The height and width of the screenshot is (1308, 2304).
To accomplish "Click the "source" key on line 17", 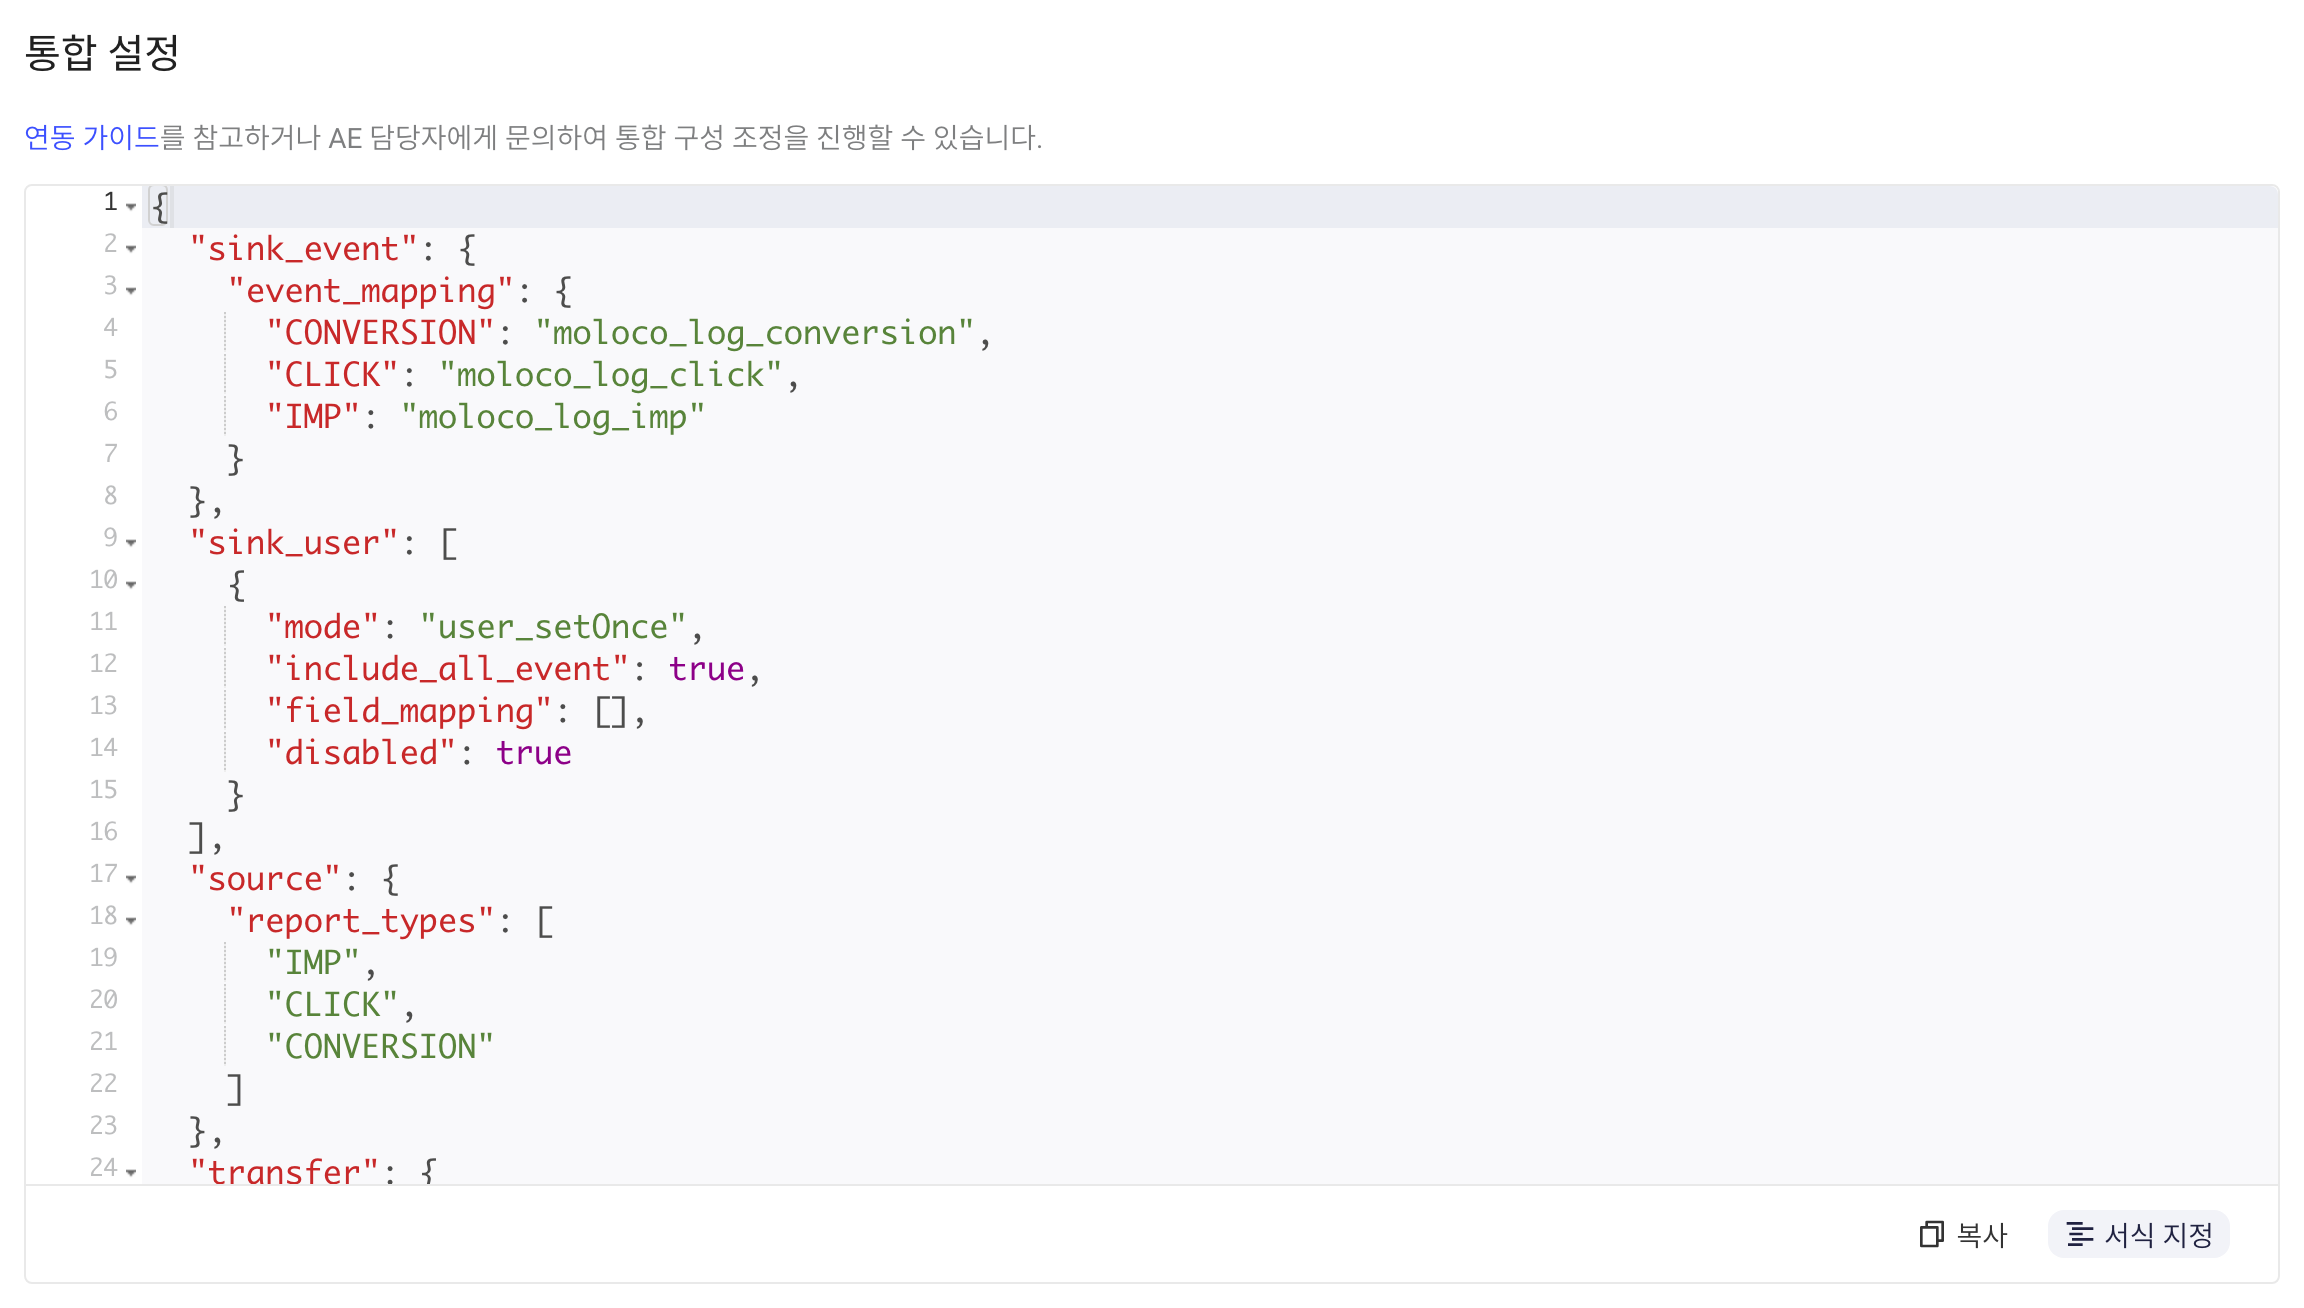I will [x=266, y=879].
